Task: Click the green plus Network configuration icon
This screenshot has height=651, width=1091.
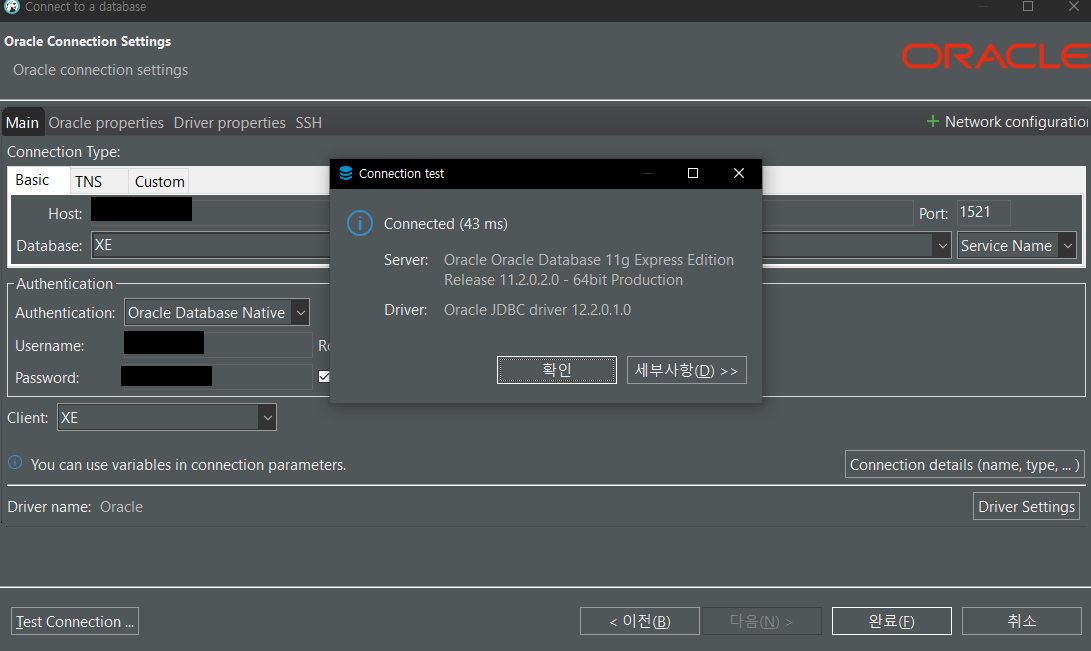Action: pos(932,122)
